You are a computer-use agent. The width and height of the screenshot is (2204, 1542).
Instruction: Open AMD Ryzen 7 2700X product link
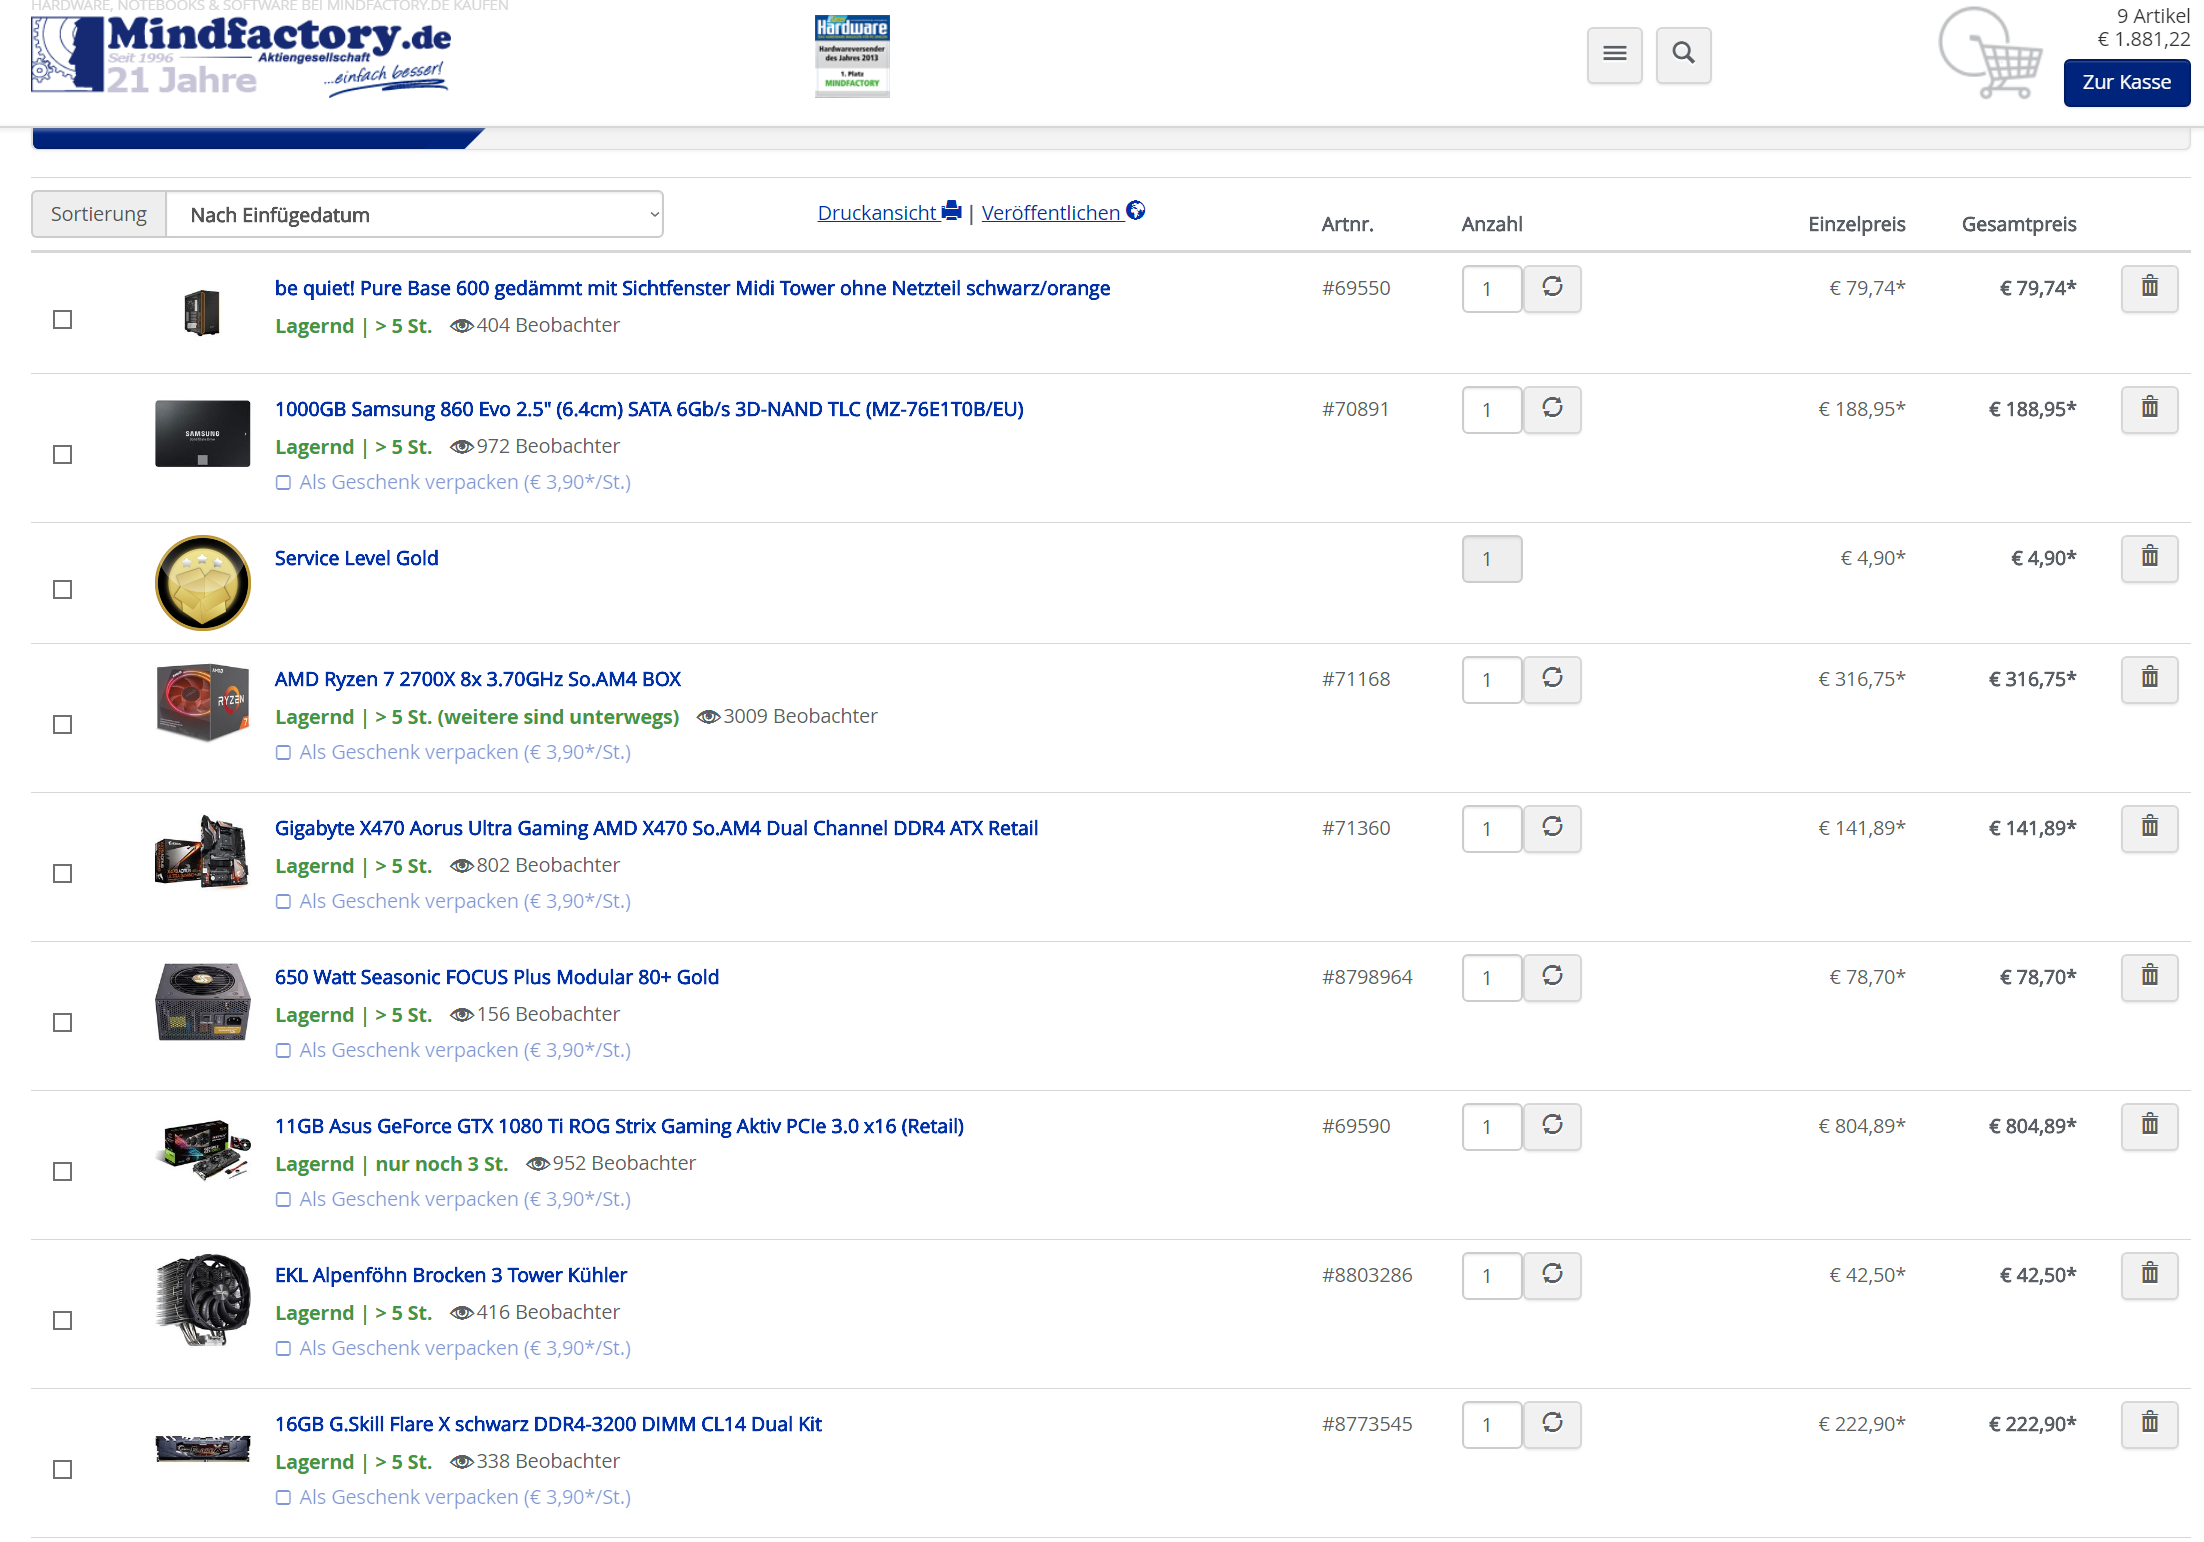478,680
